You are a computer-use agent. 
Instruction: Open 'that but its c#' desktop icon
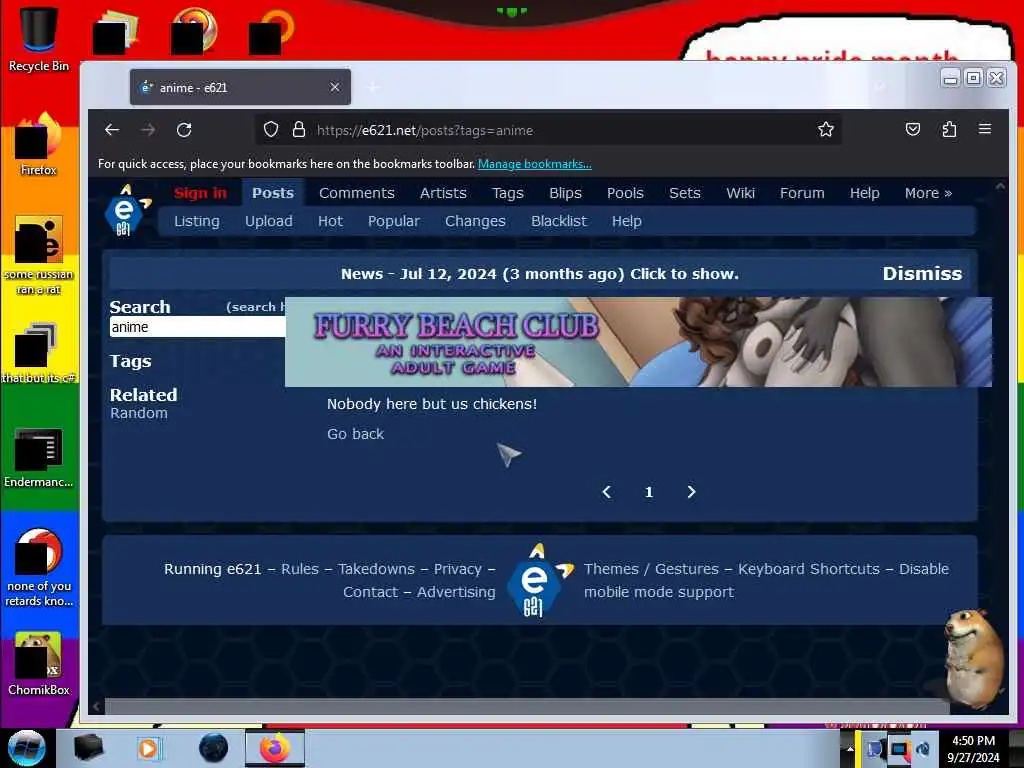click(38, 353)
